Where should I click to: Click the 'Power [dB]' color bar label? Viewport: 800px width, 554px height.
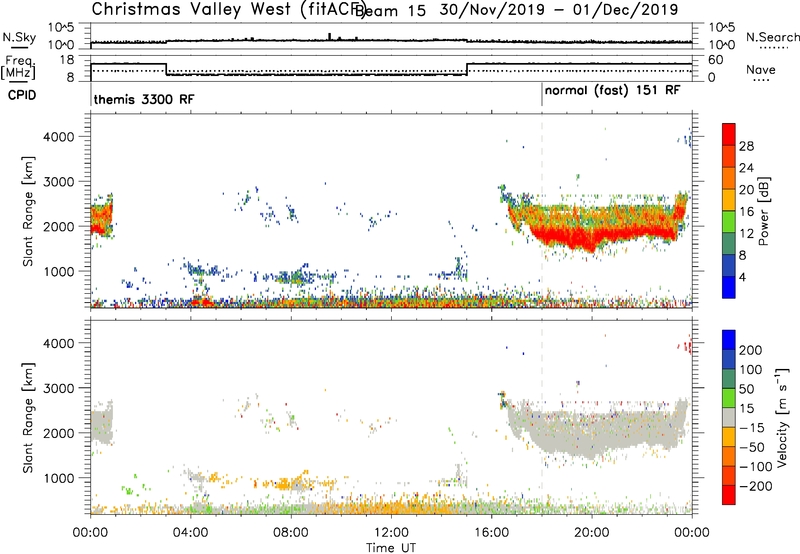tap(764, 211)
